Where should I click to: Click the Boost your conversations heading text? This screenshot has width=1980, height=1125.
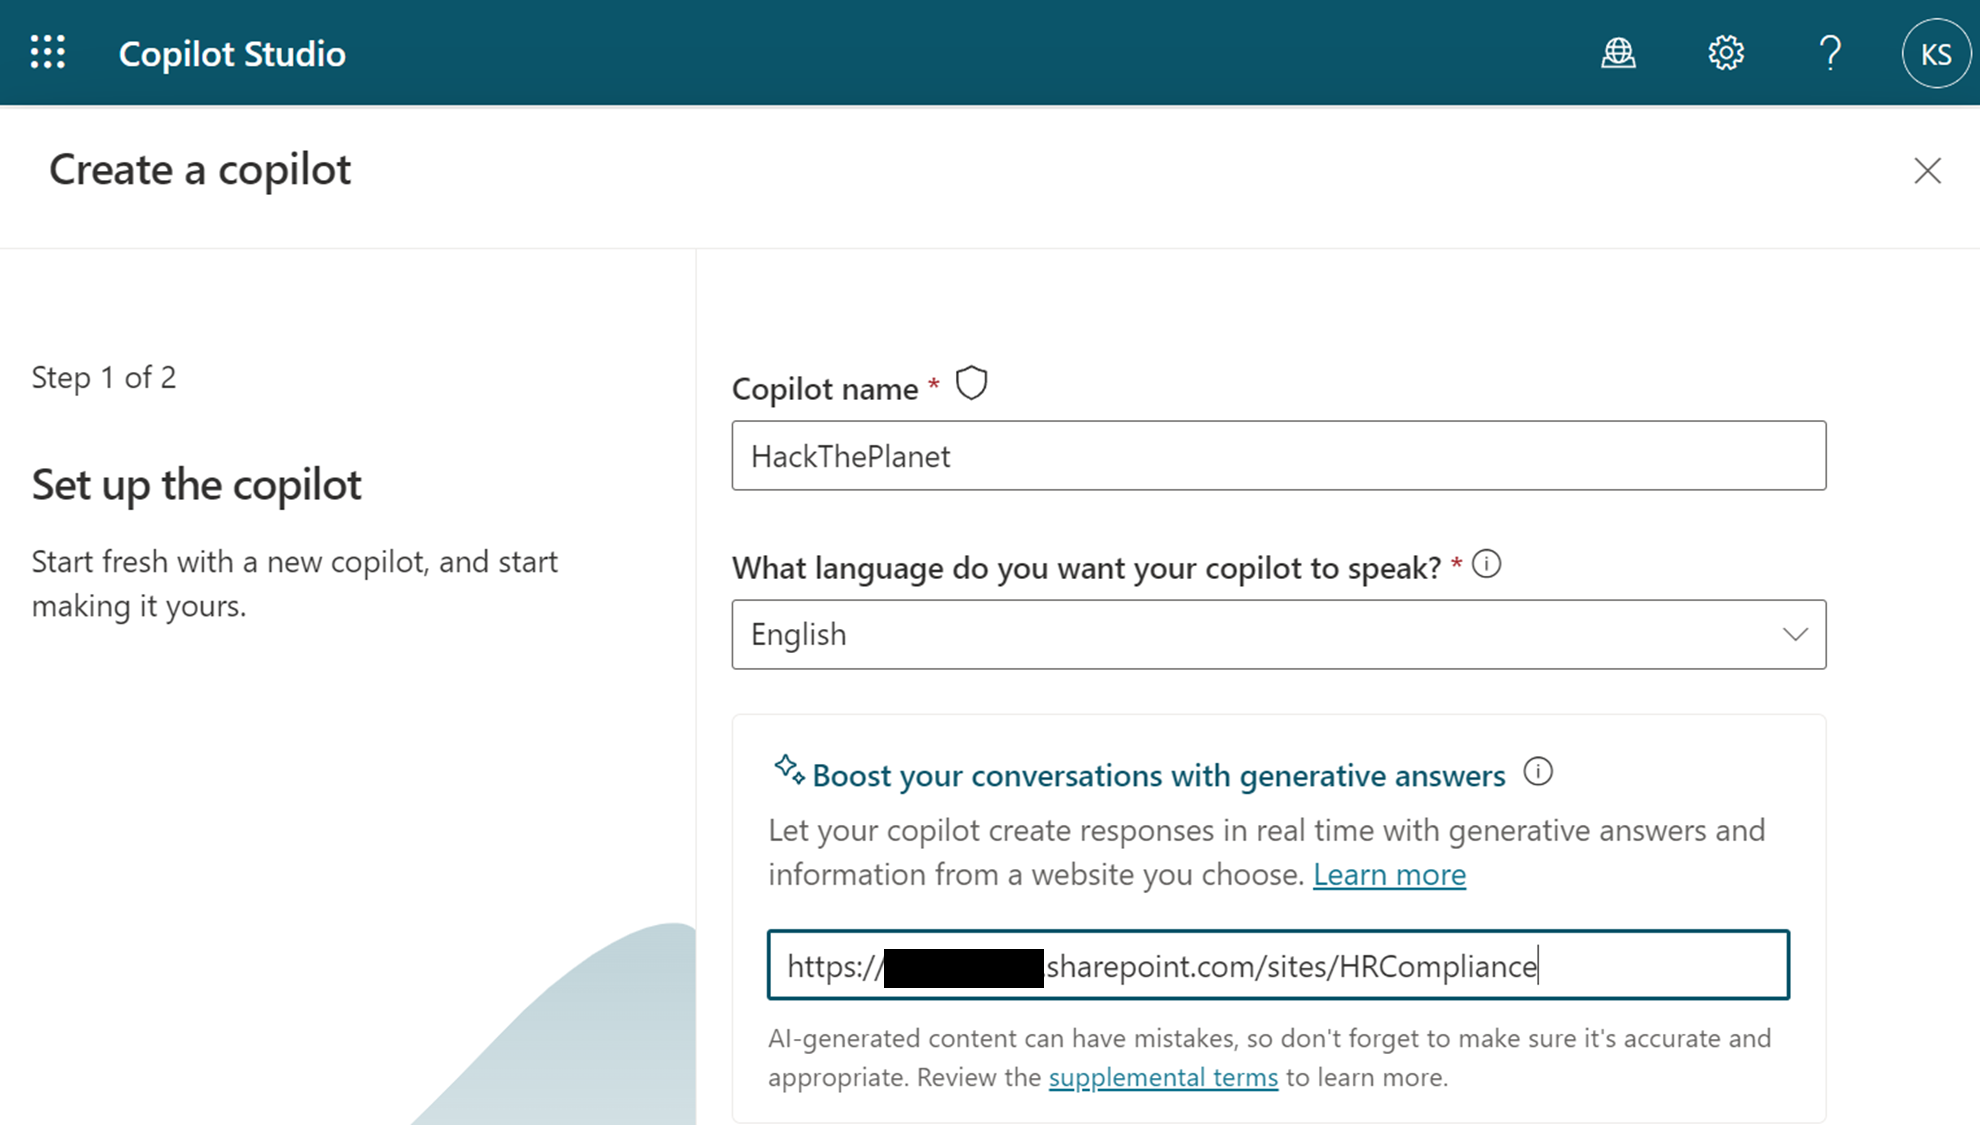coord(1158,775)
